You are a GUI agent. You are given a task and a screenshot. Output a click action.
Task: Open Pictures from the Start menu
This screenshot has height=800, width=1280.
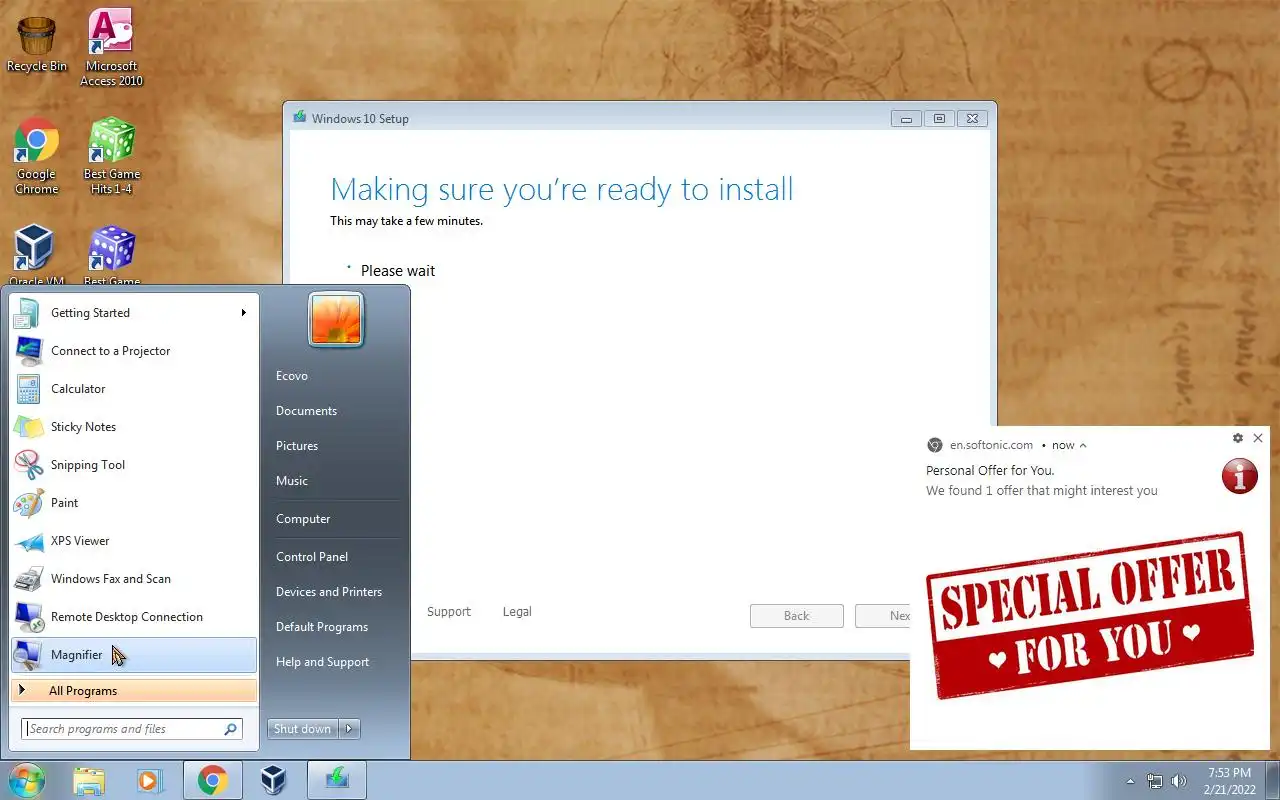297,446
